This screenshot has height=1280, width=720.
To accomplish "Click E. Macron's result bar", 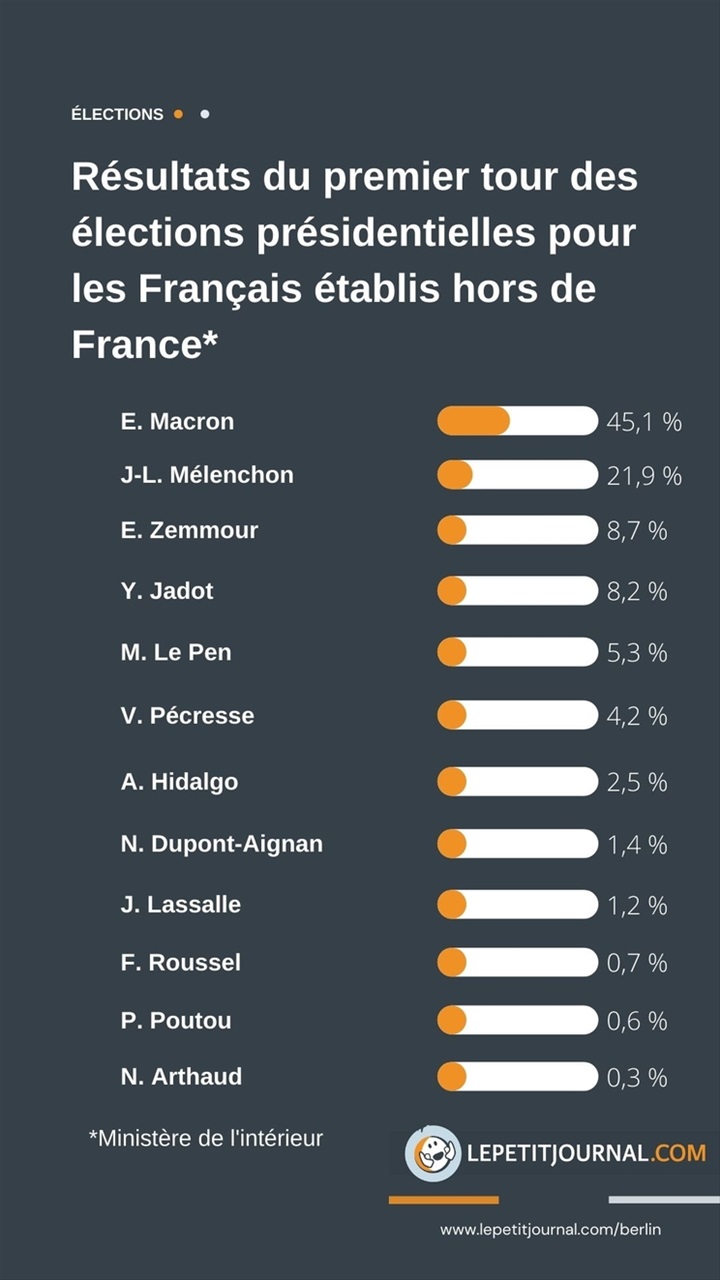I will [517, 421].
